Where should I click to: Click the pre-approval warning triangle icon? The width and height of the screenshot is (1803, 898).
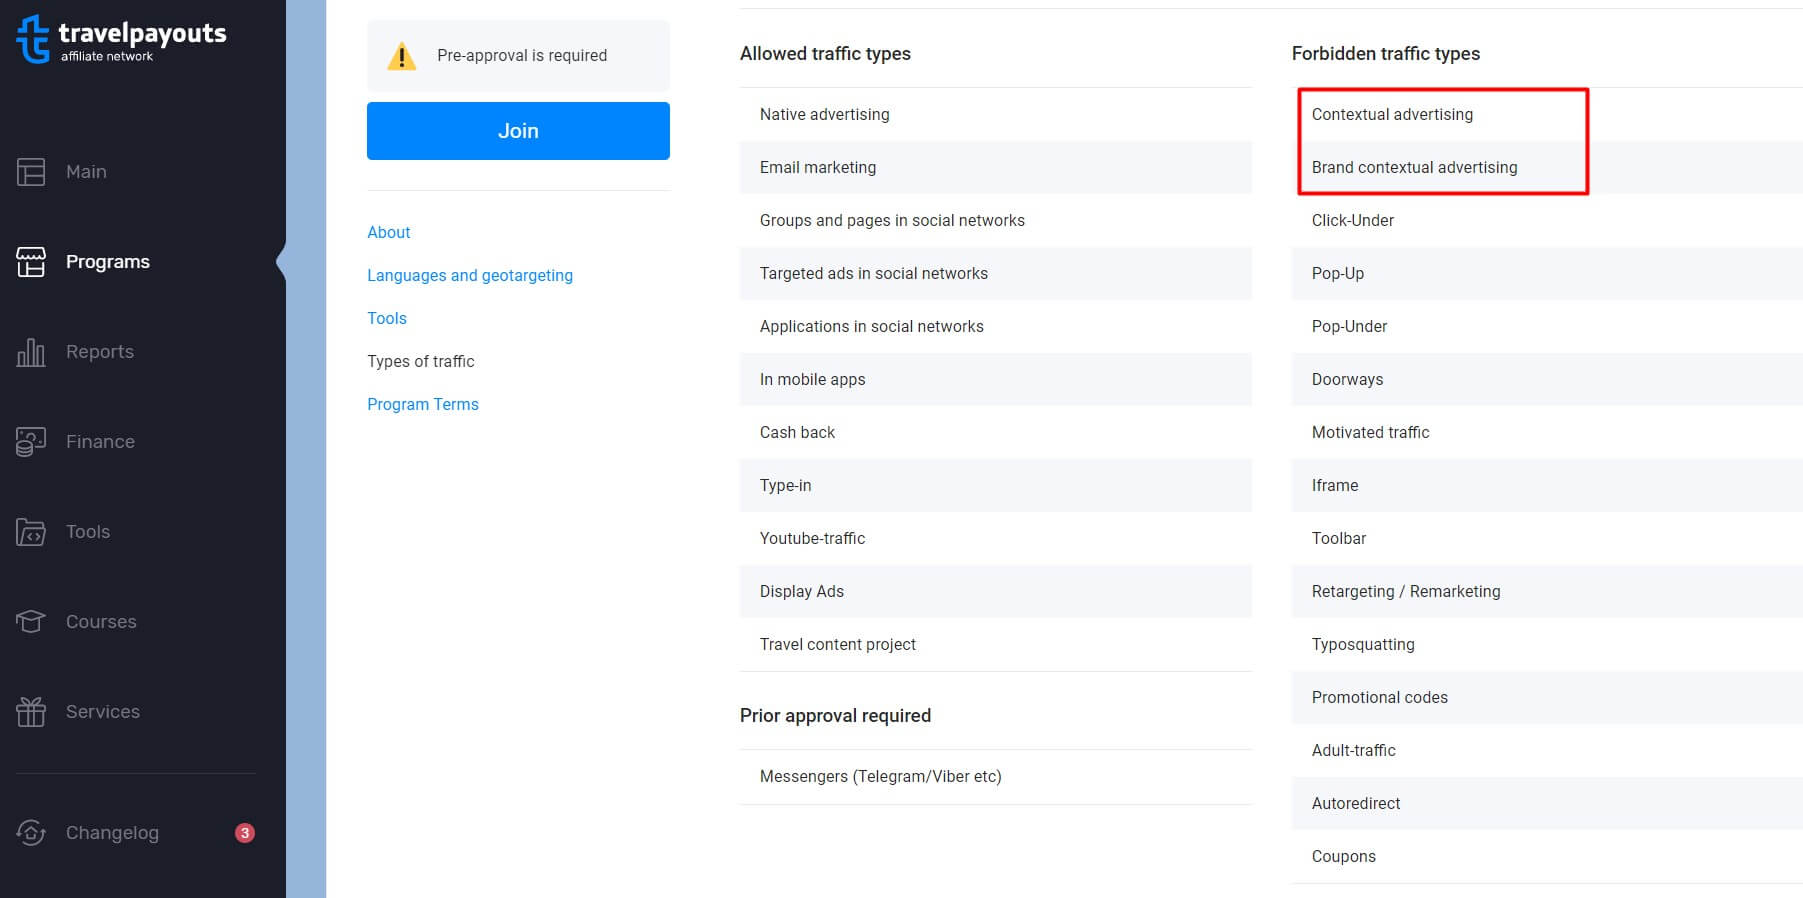[x=402, y=56]
